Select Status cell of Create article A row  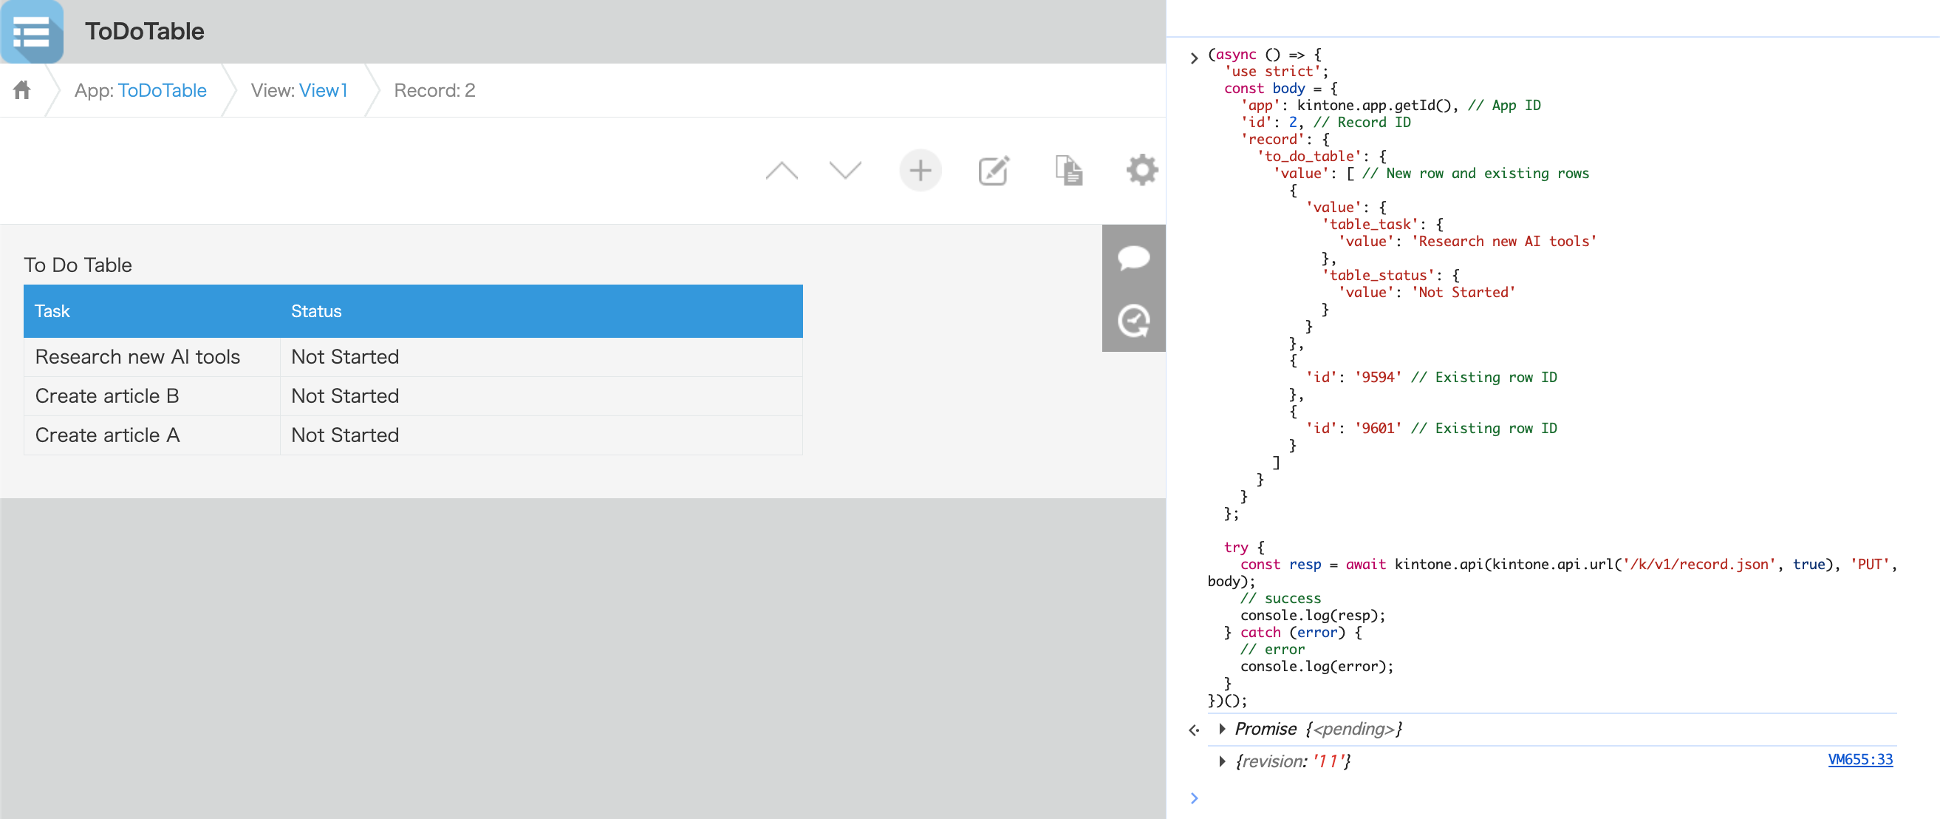click(x=541, y=435)
